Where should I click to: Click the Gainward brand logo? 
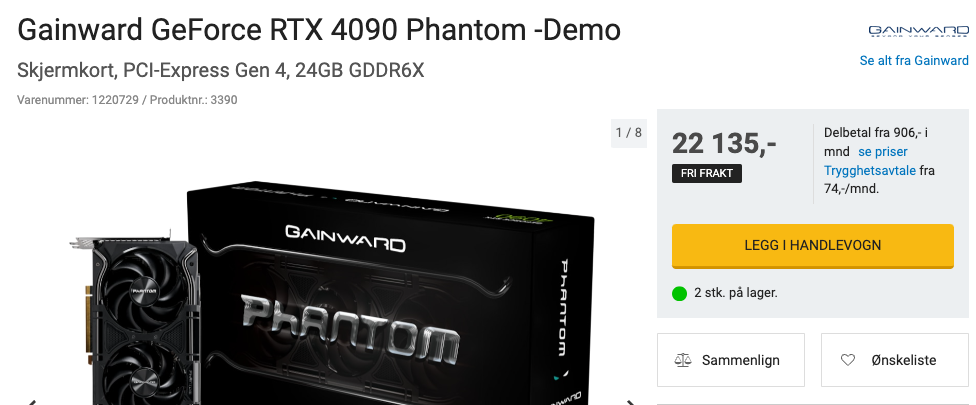click(918, 31)
